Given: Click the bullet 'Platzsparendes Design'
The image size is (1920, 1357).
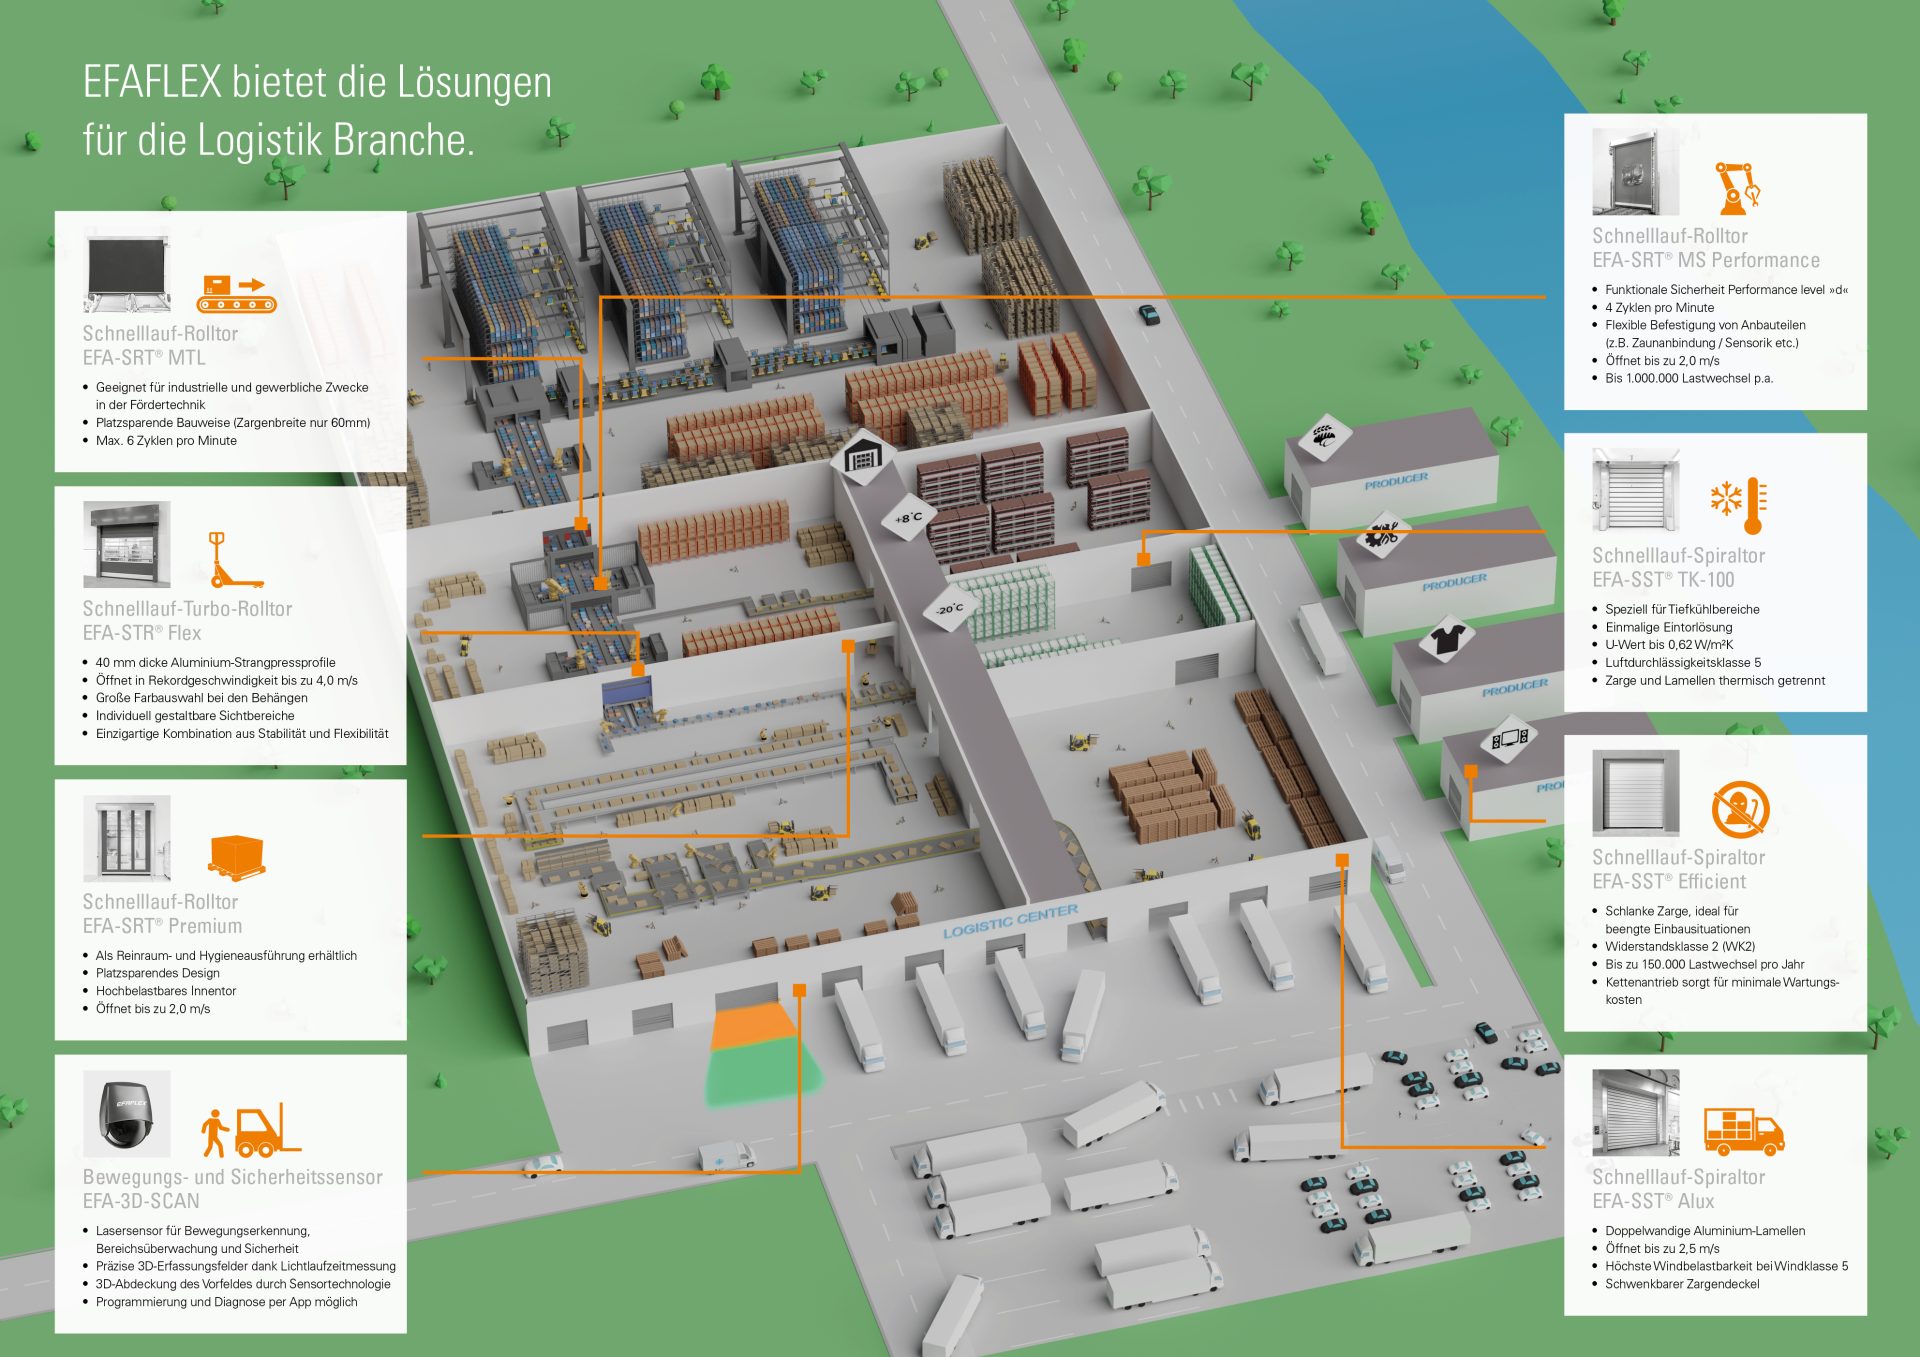Looking at the screenshot, I should [x=158, y=973].
